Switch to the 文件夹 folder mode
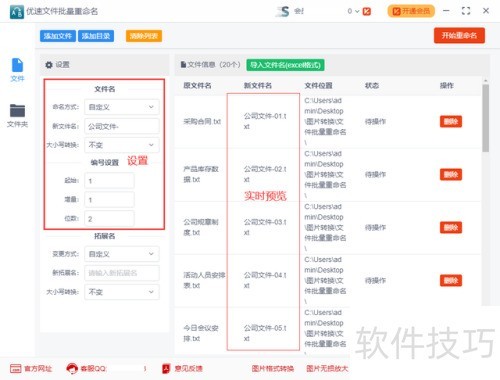500x380 pixels. (x=17, y=115)
